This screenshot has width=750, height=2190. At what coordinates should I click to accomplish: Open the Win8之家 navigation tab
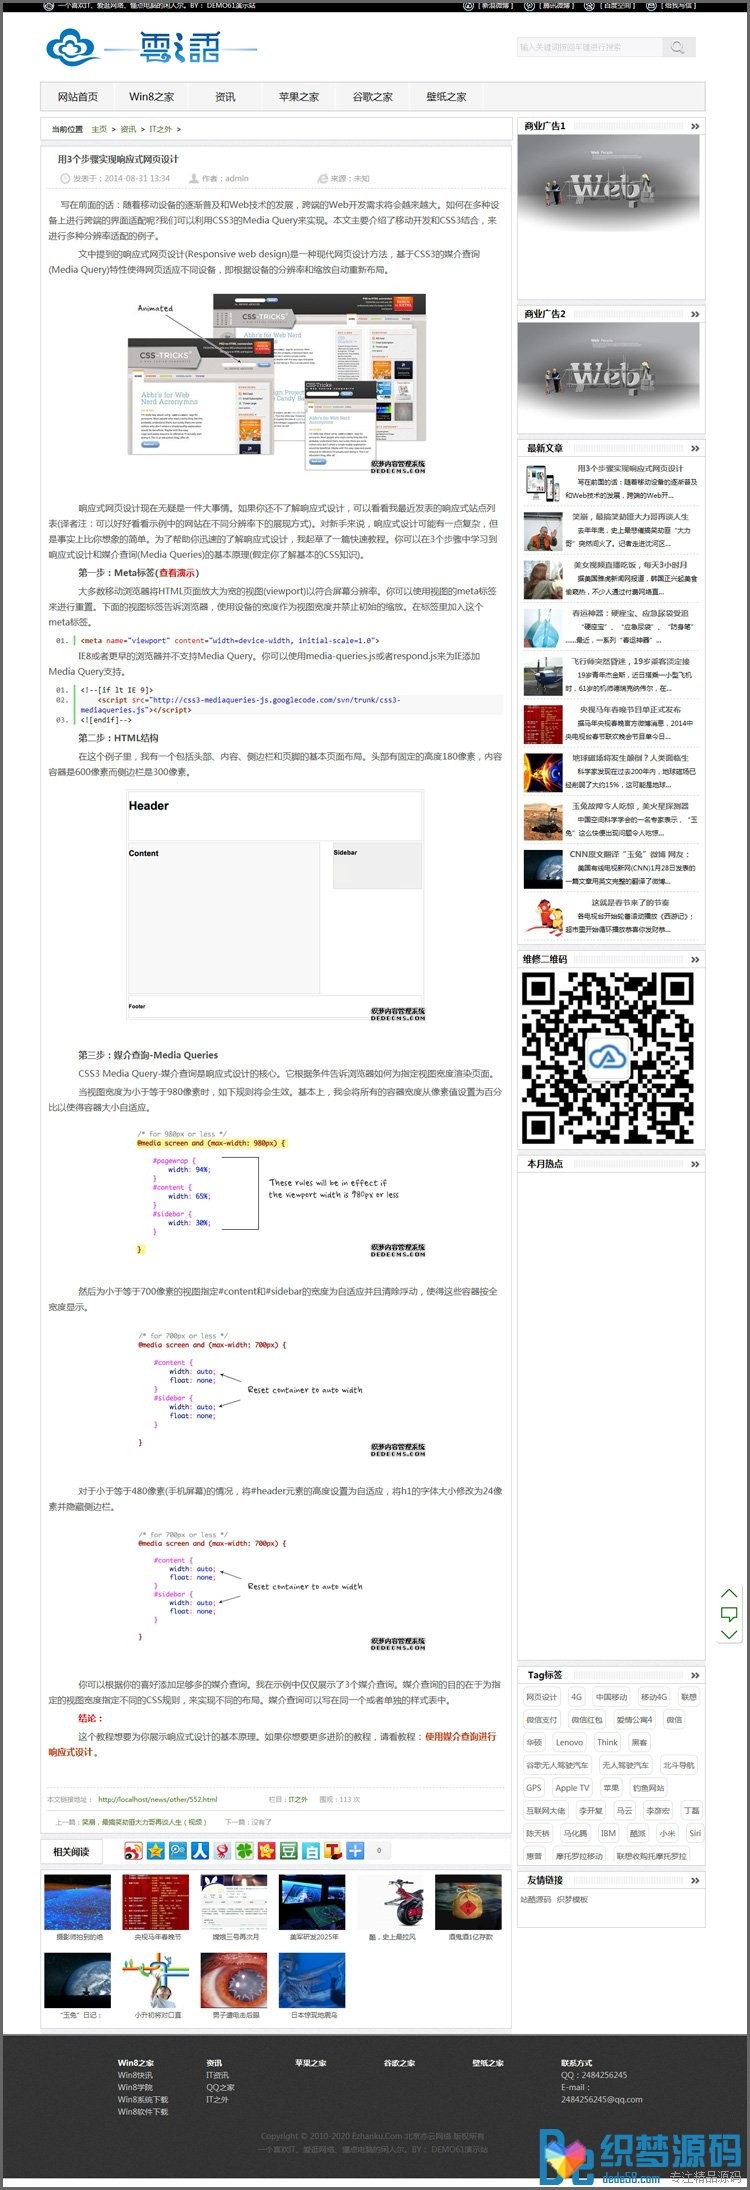[151, 97]
